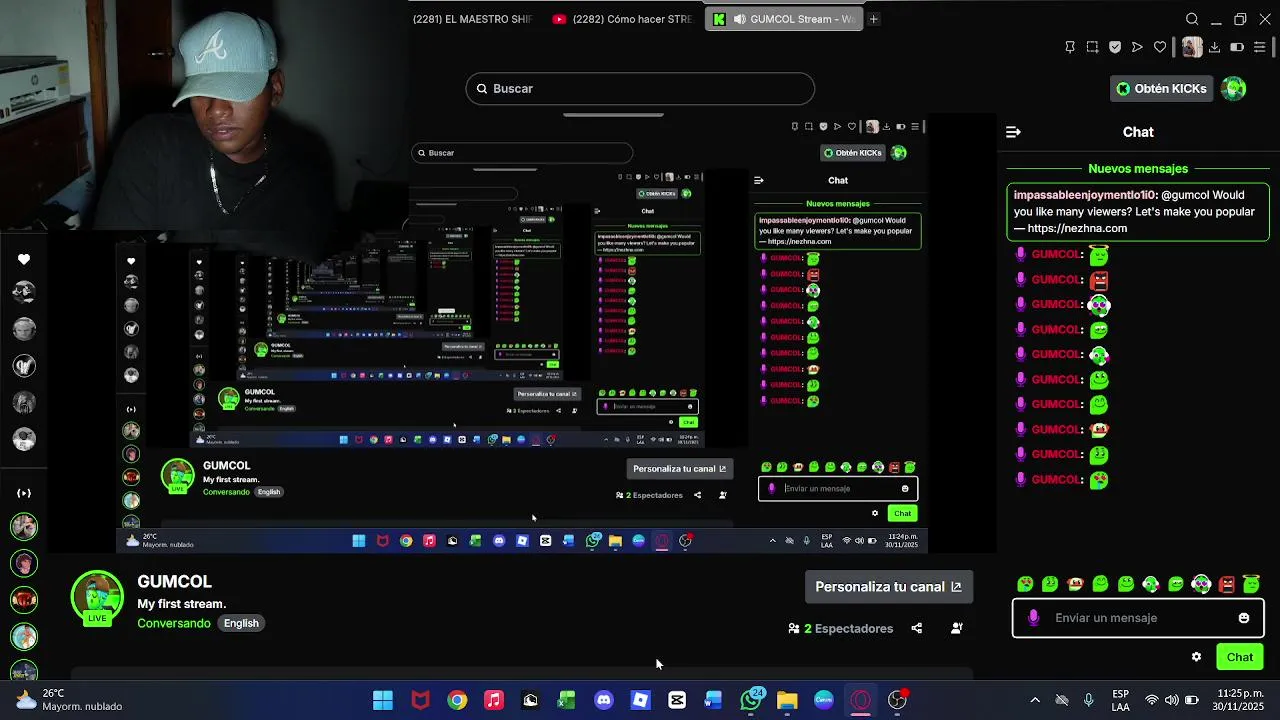Click the Obtén KICKs button
The height and width of the screenshot is (720, 1280).
pyautogui.click(x=1161, y=88)
